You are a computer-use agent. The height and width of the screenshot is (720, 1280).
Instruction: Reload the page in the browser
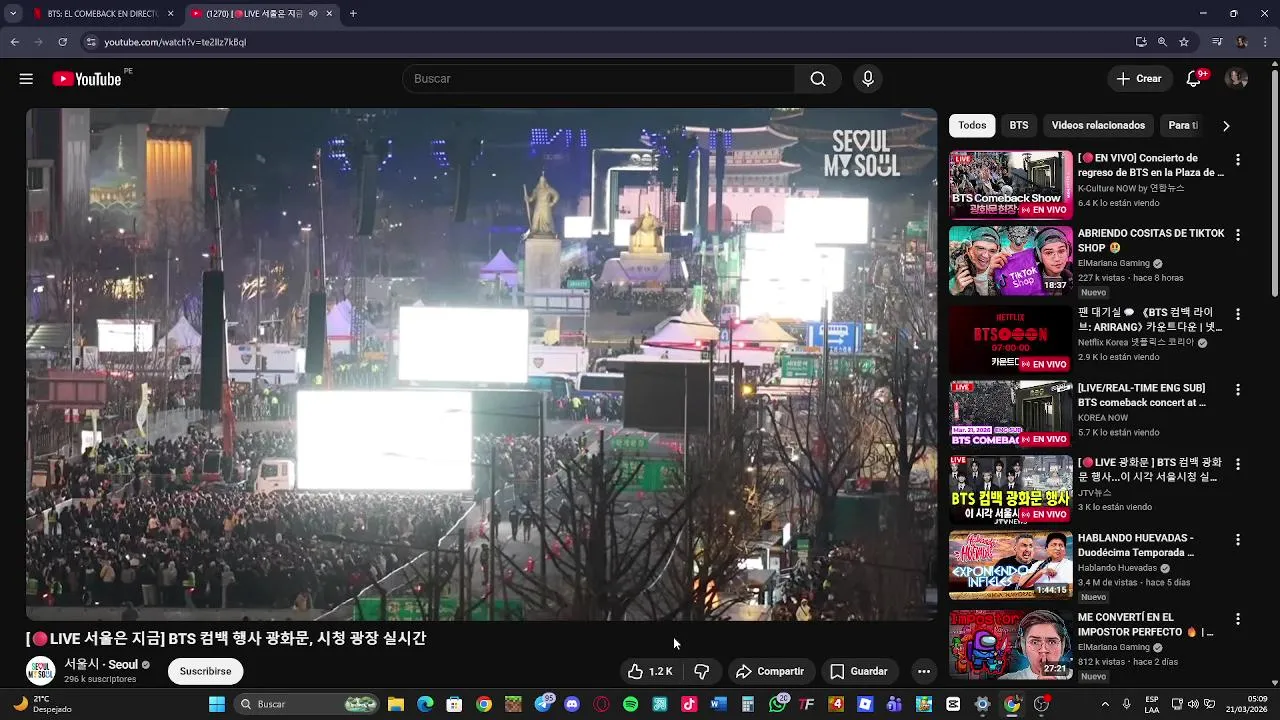(62, 42)
